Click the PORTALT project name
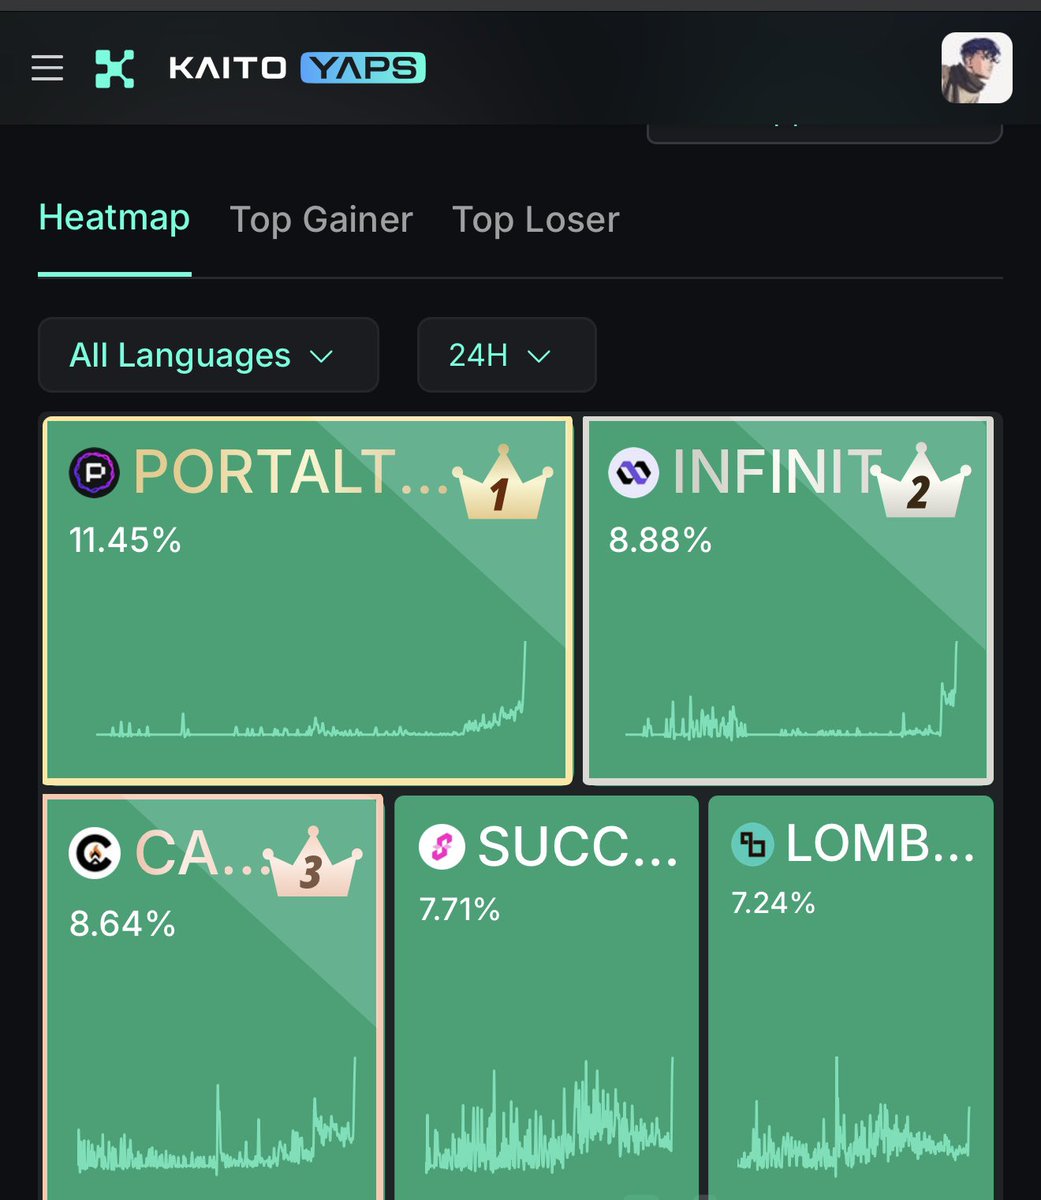The height and width of the screenshot is (1200, 1041). pyautogui.click(x=291, y=472)
